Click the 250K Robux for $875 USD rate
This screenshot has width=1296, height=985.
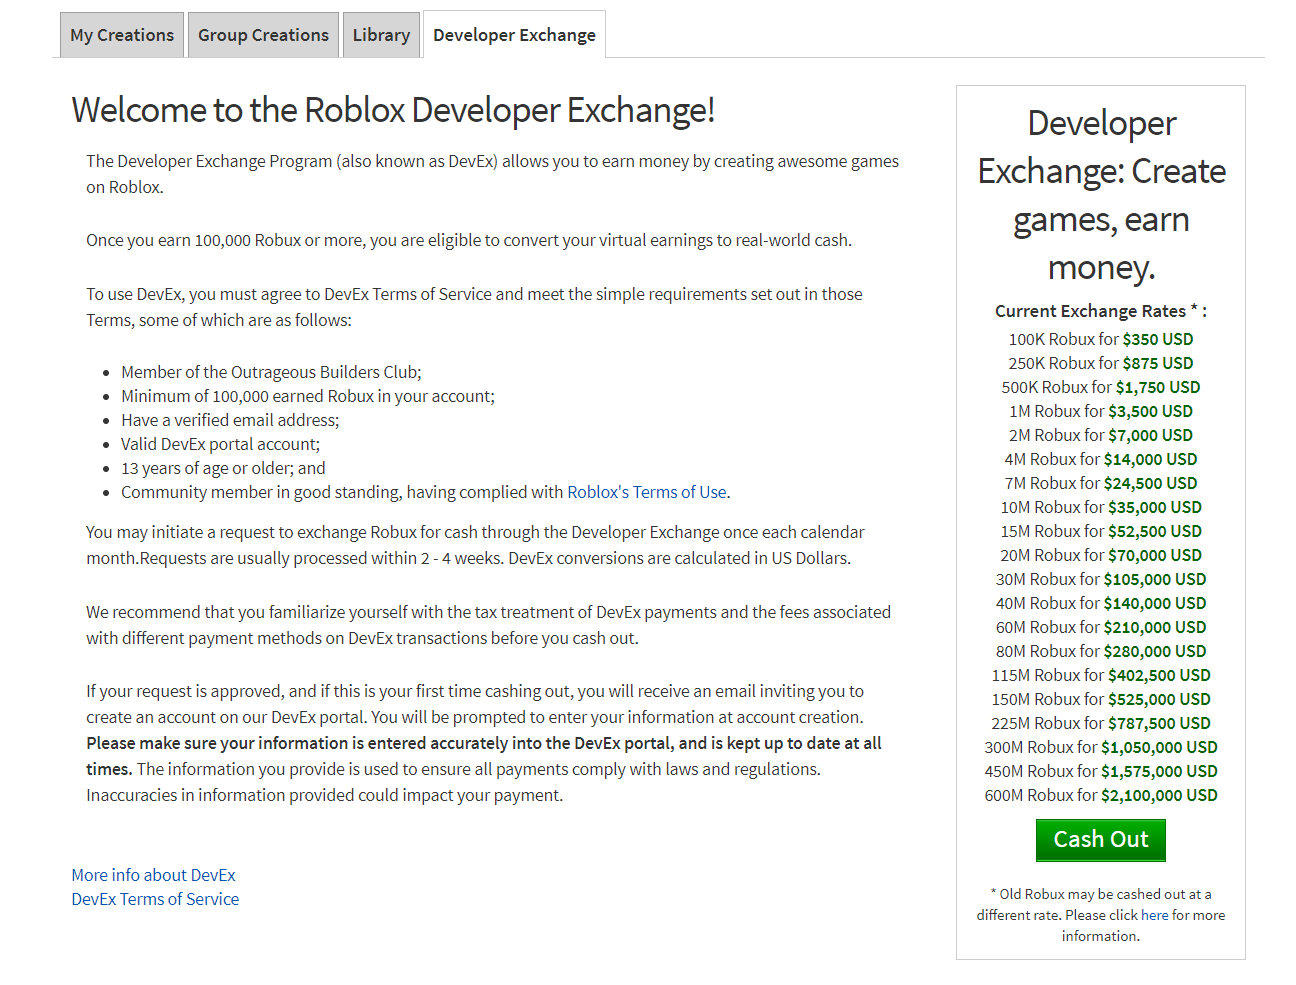coord(1100,363)
